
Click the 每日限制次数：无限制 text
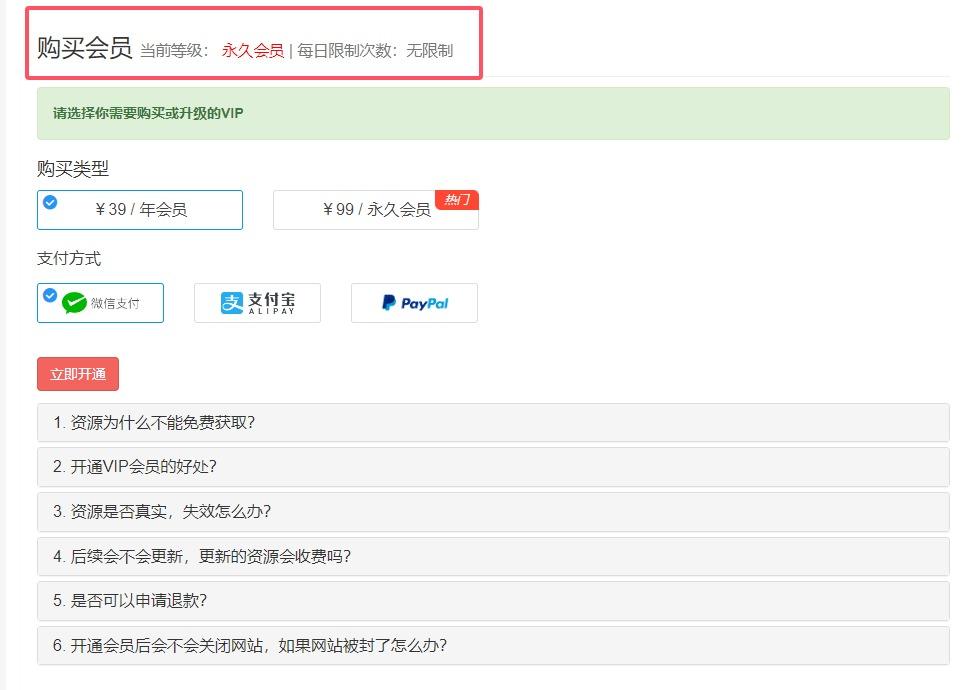(x=375, y=51)
